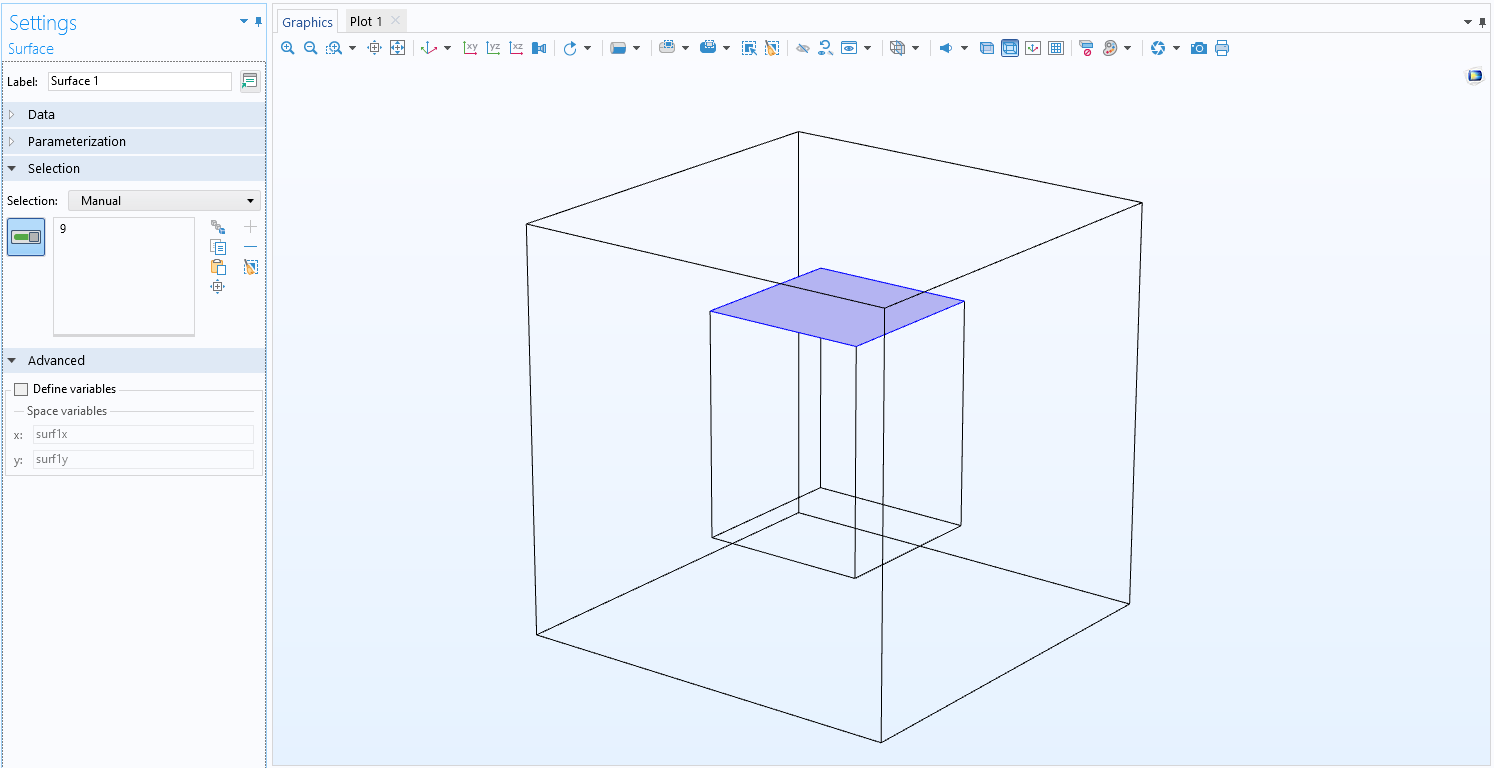Collapse the Advanced section
The height and width of the screenshot is (768, 1494).
coord(56,361)
